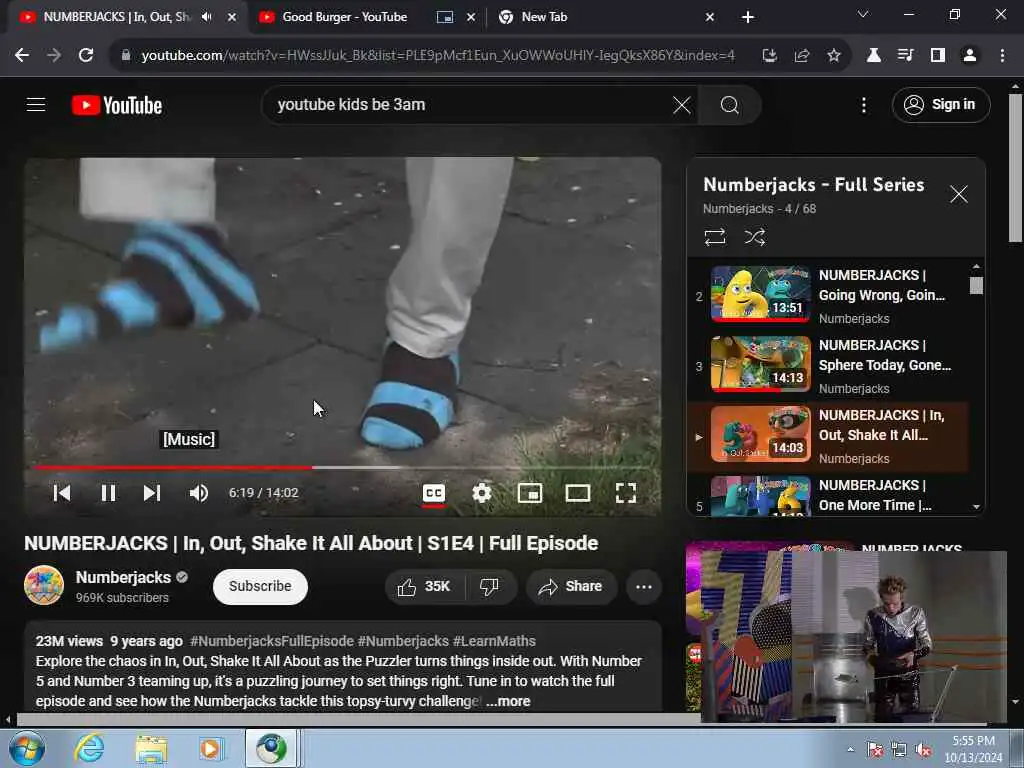The image size is (1024, 768).
Task: Open a new browser tab
Action: pyautogui.click(x=748, y=17)
